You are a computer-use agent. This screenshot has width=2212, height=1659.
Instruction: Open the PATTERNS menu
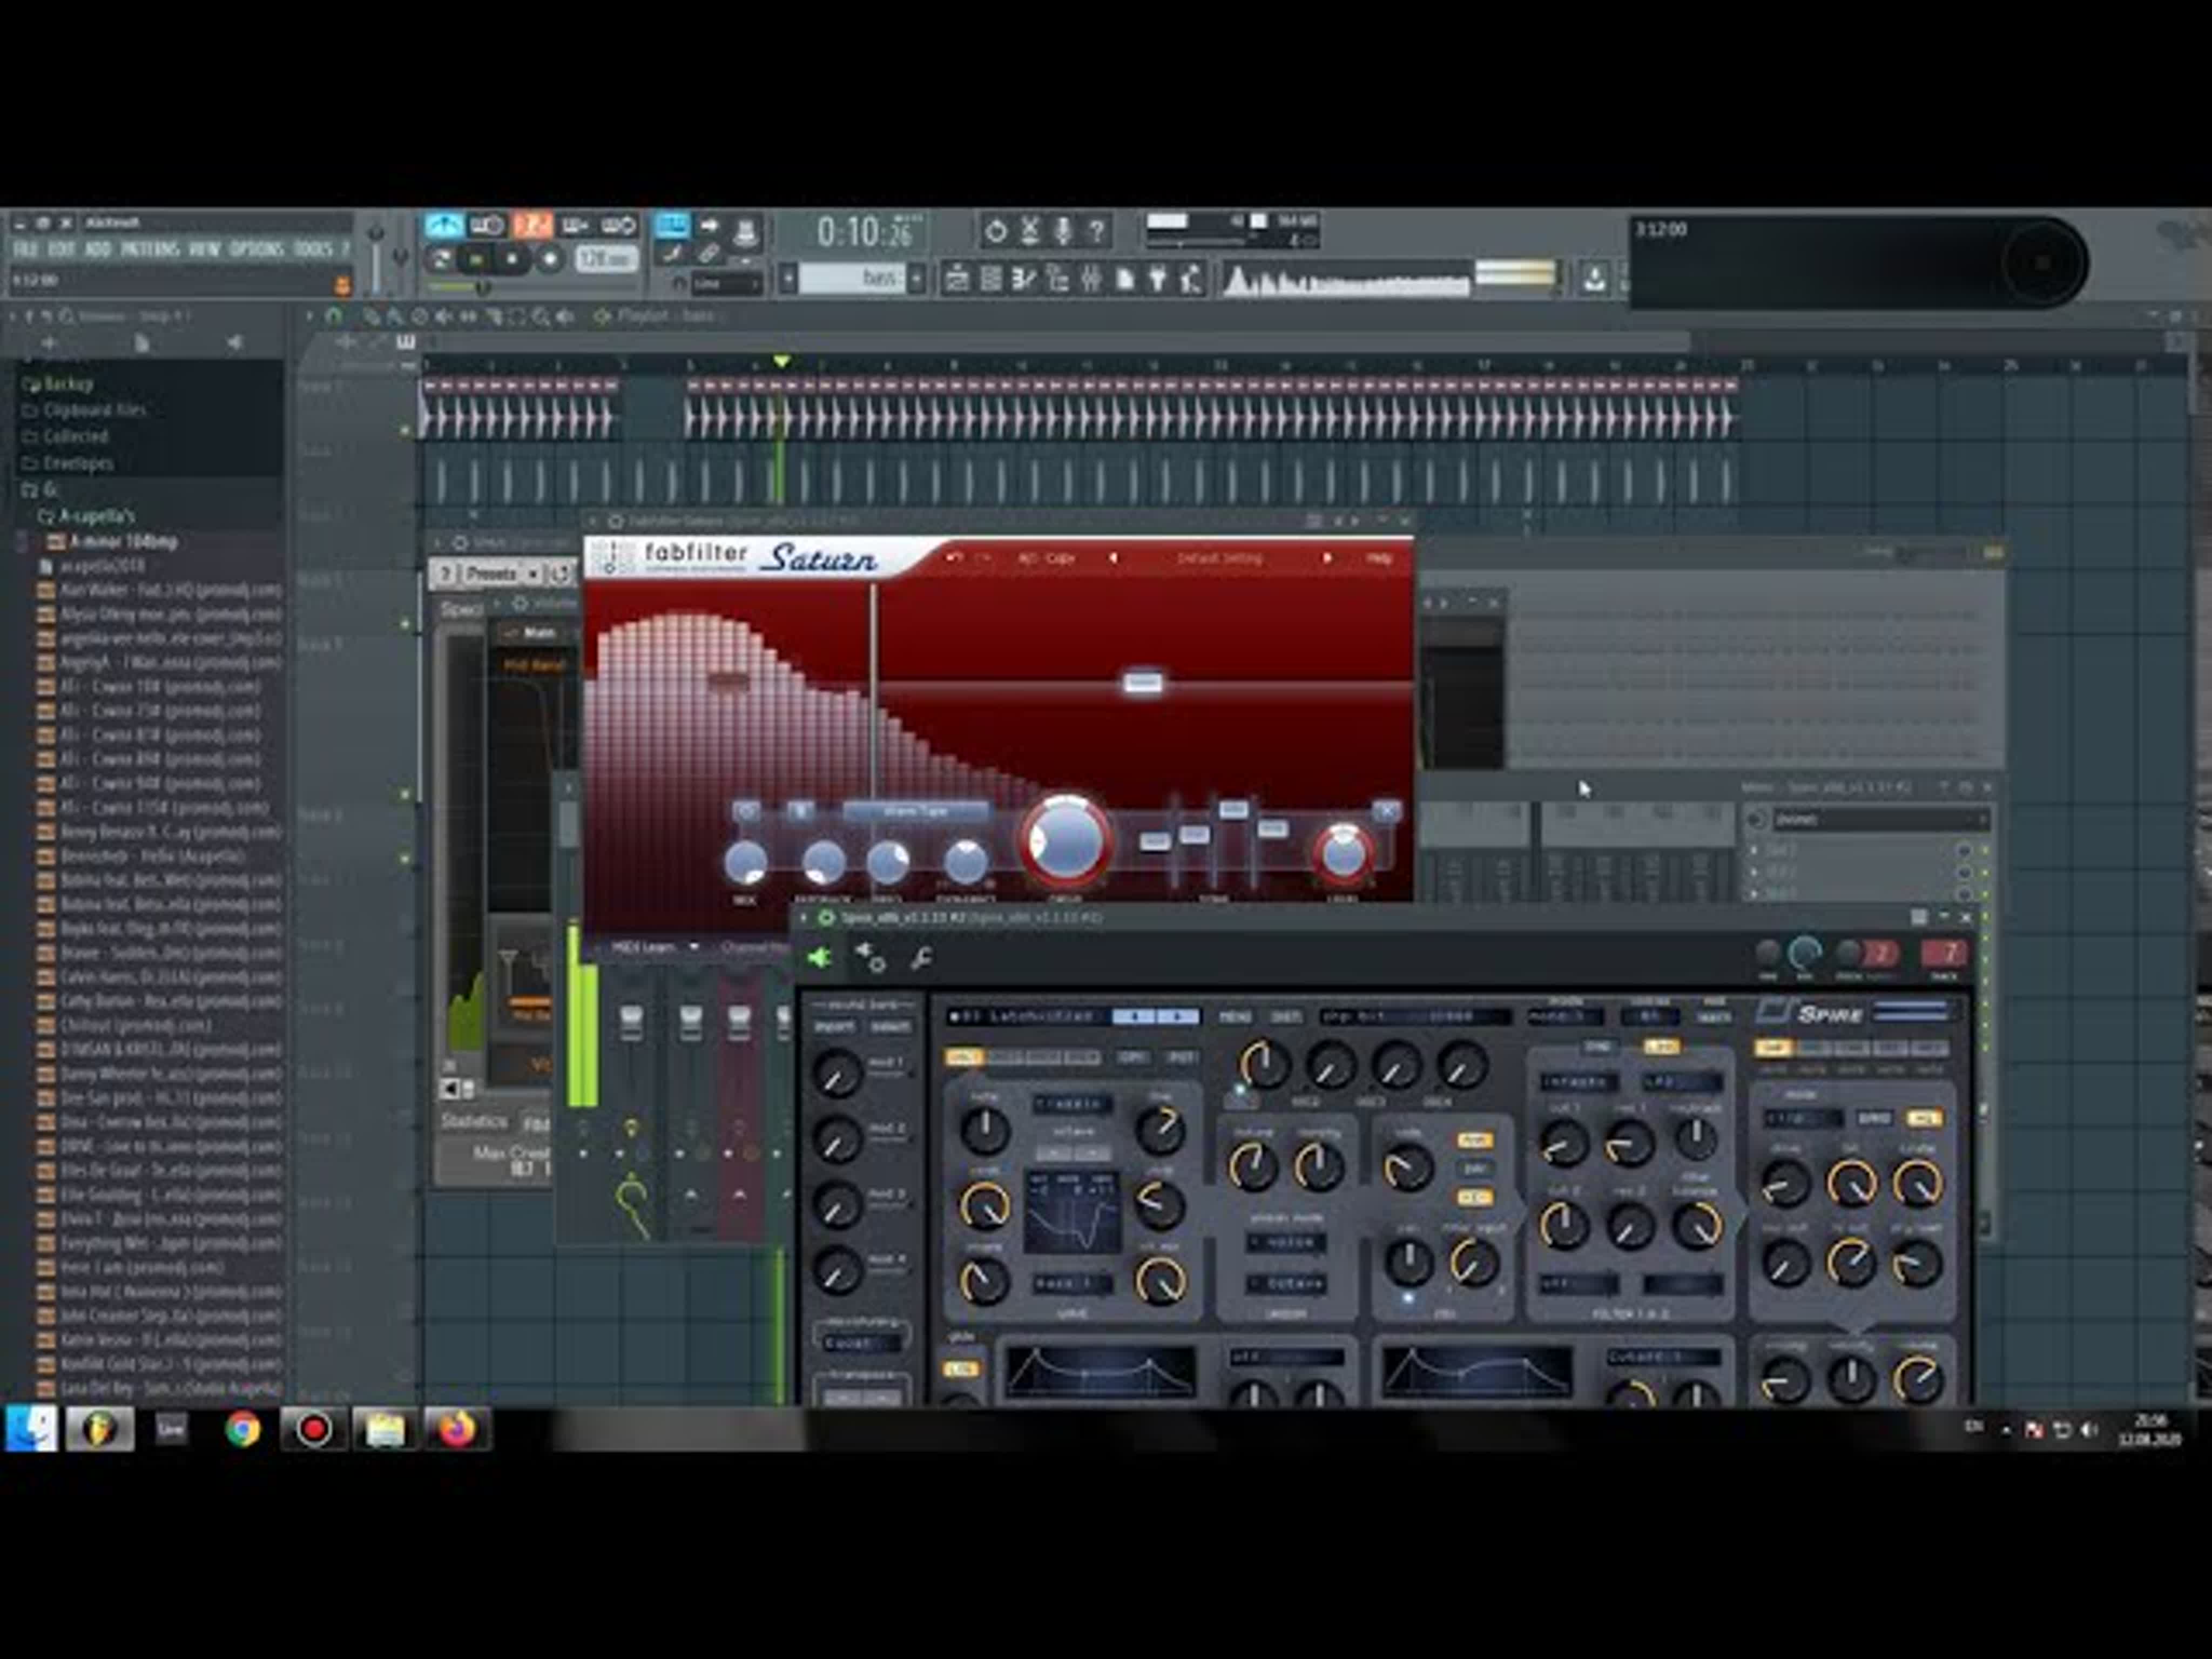pyautogui.click(x=150, y=249)
